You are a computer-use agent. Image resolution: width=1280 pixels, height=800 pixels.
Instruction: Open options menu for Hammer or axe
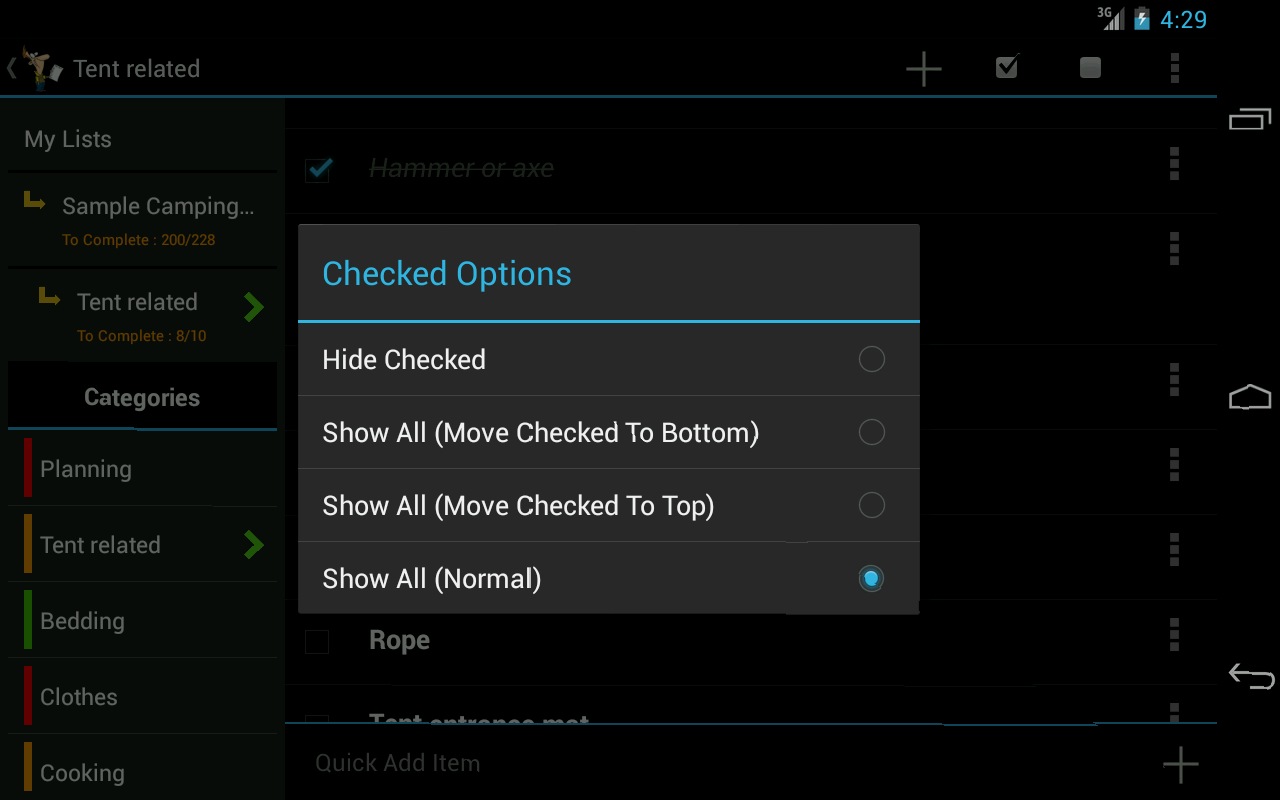[x=1174, y=164]
